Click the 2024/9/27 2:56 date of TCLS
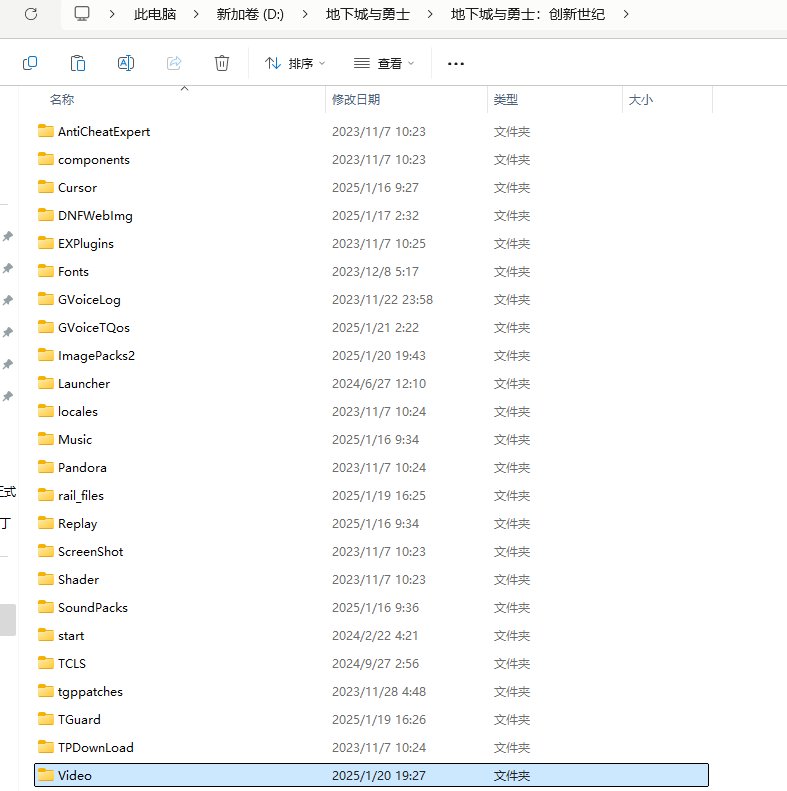787x791 pixels. (x=375, y=663)
